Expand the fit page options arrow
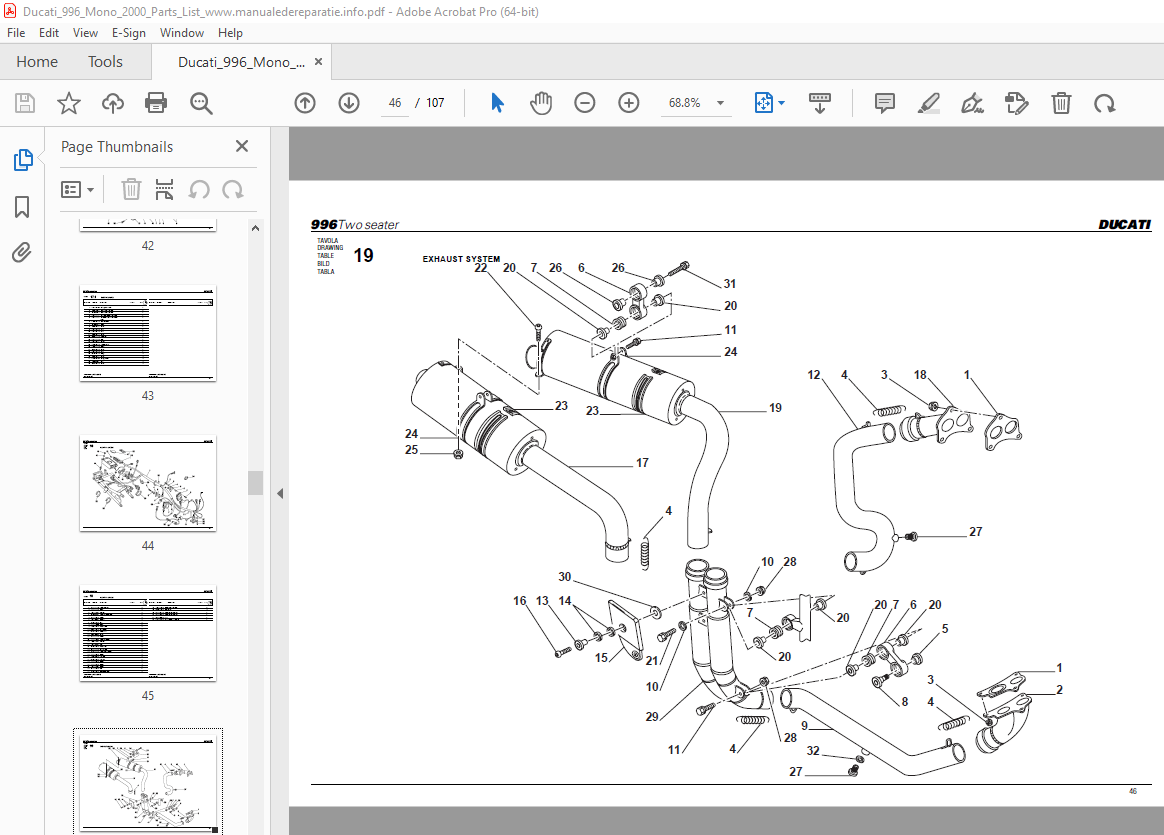 pyautogui.click(x=782, y=103)
